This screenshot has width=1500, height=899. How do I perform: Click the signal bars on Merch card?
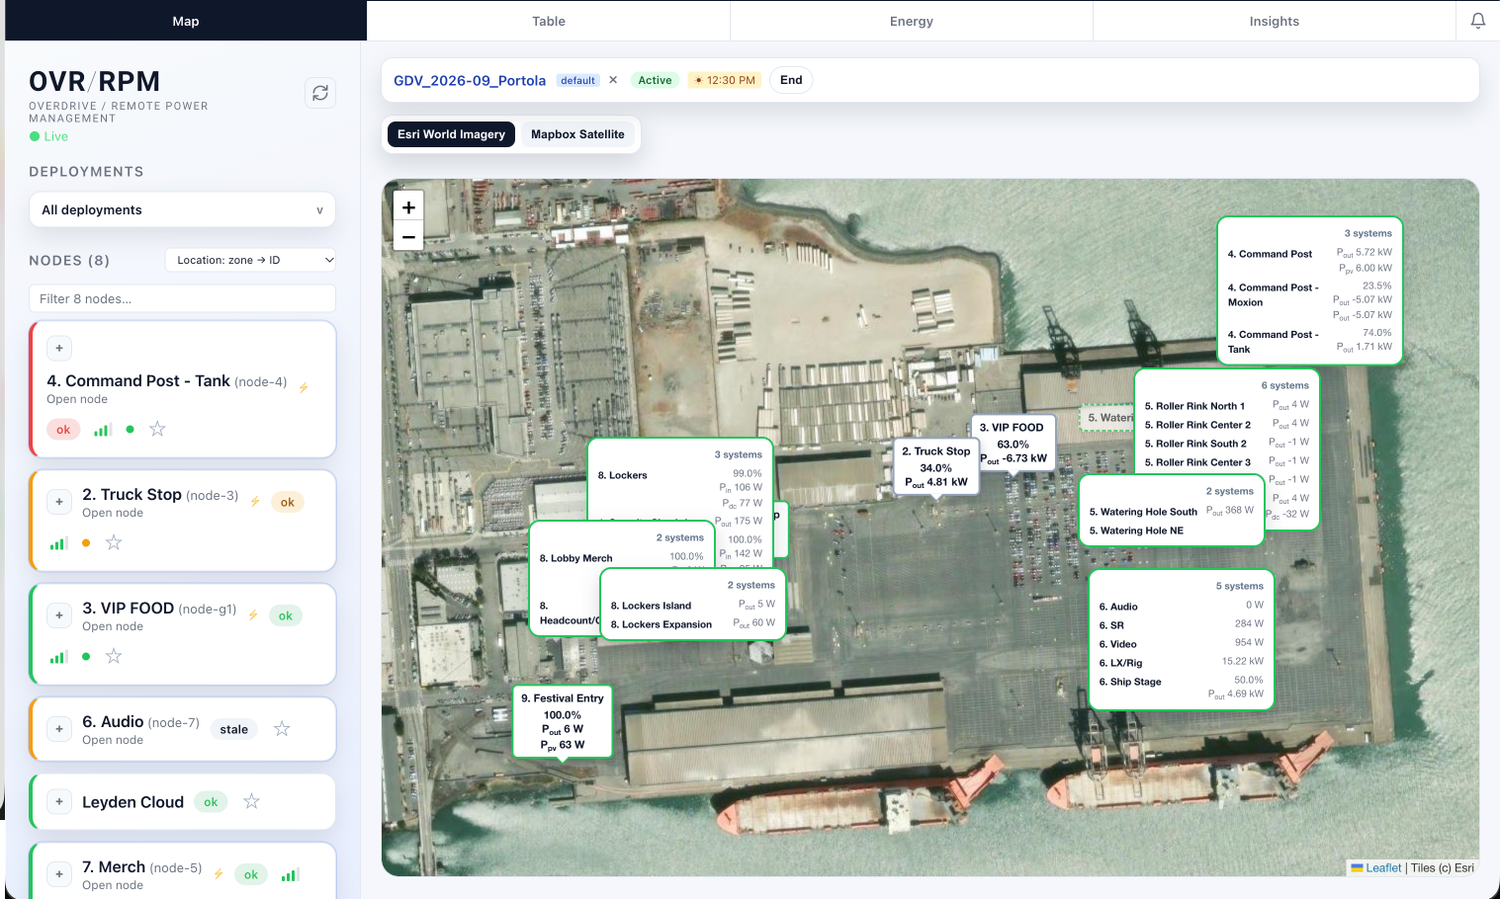click(289, 875)
